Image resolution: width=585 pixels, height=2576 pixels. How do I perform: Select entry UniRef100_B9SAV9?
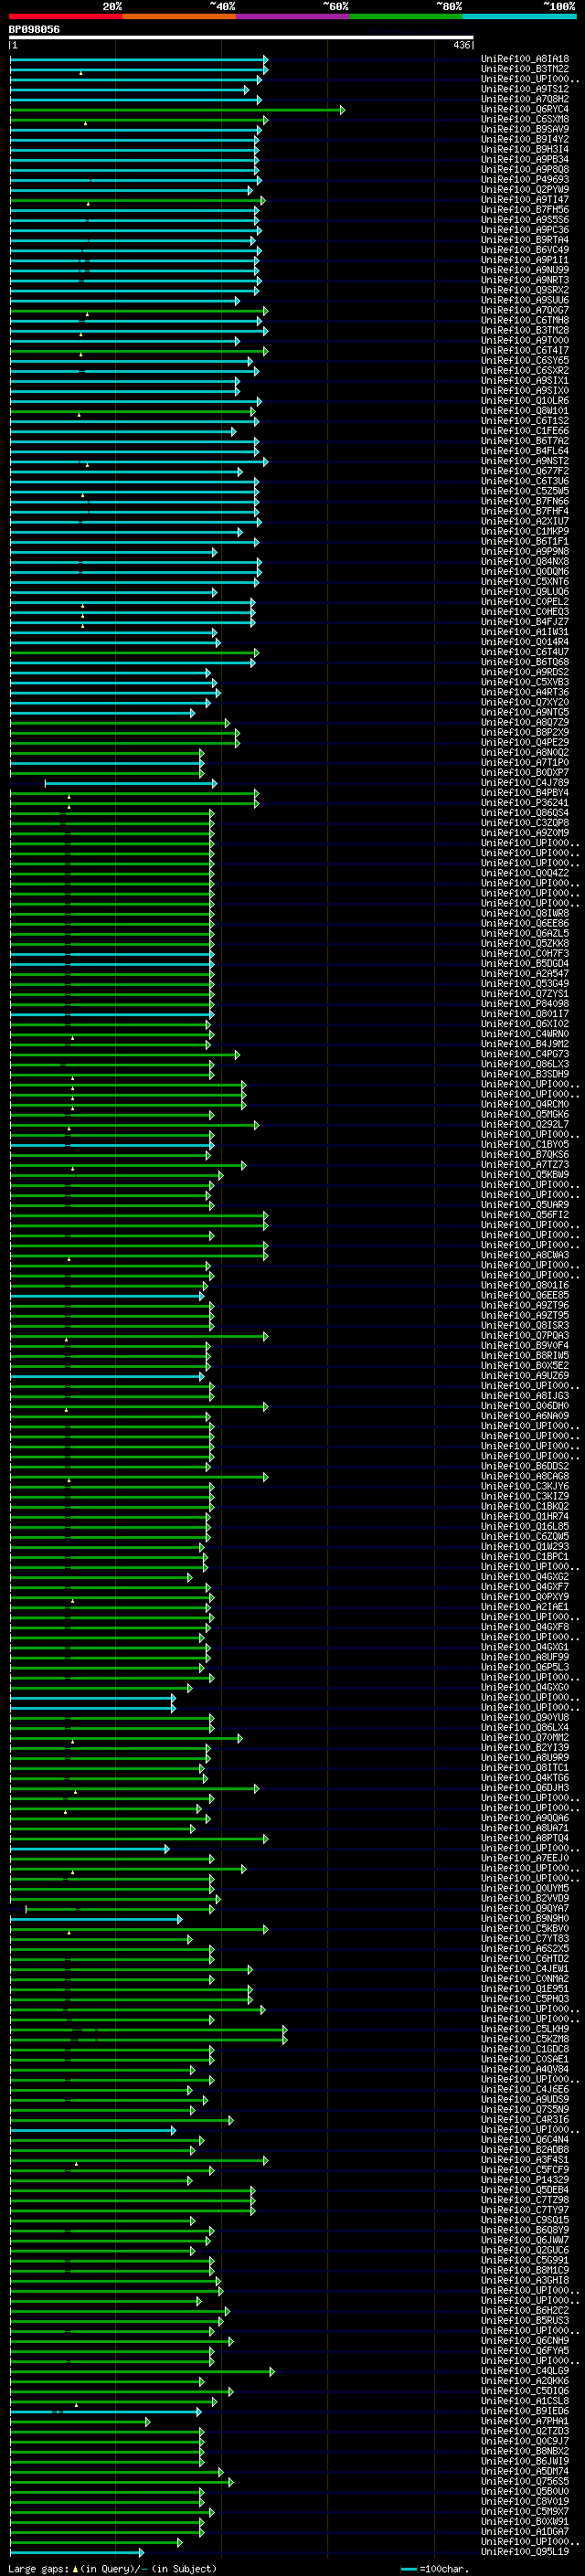pos(525,129)
